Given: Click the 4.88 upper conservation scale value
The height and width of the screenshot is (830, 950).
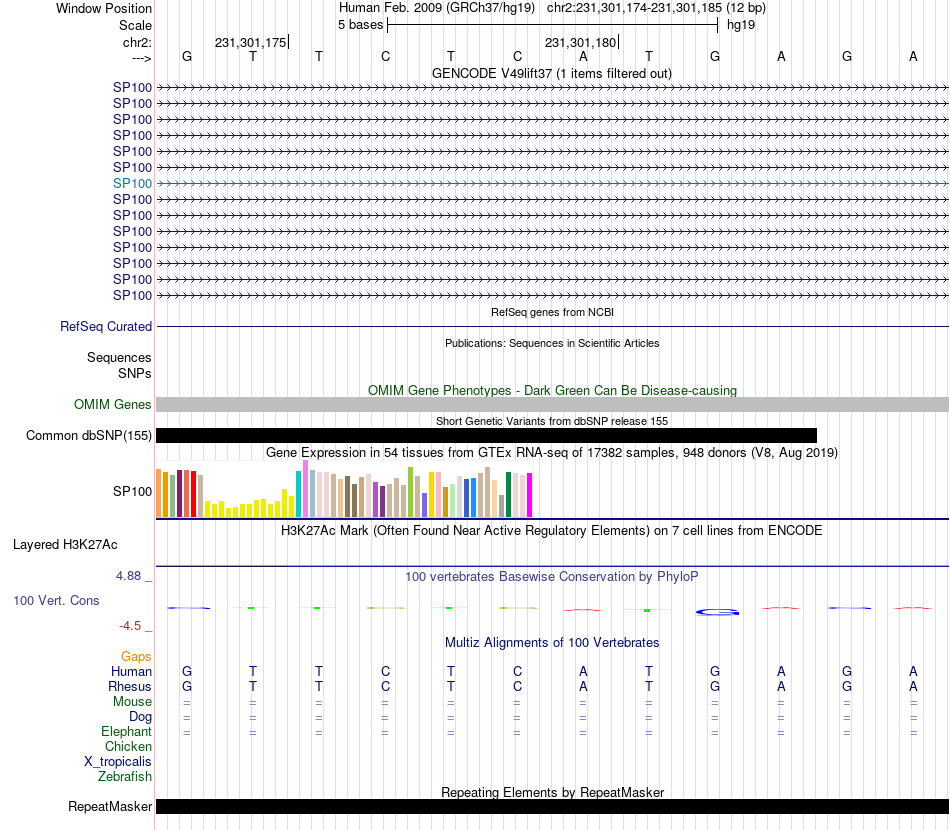Looking at the screenshot, I should point(128,576).
